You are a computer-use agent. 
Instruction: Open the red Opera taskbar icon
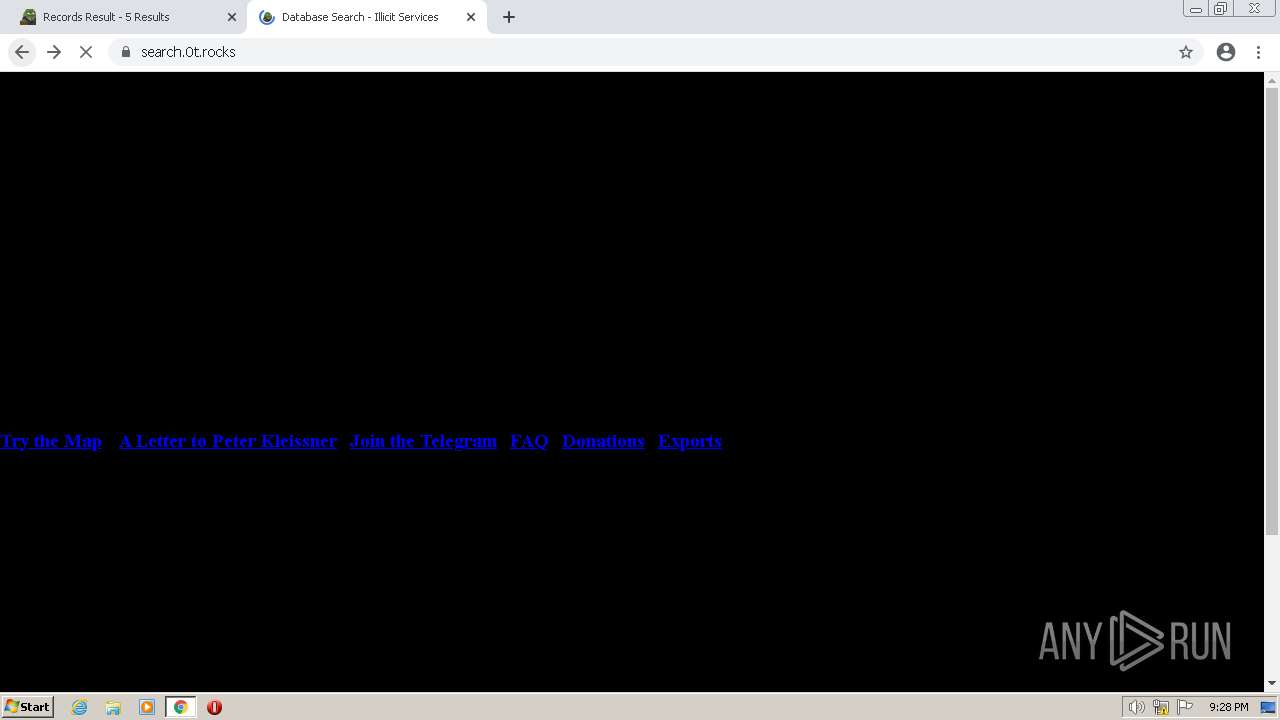coord(214,707)
